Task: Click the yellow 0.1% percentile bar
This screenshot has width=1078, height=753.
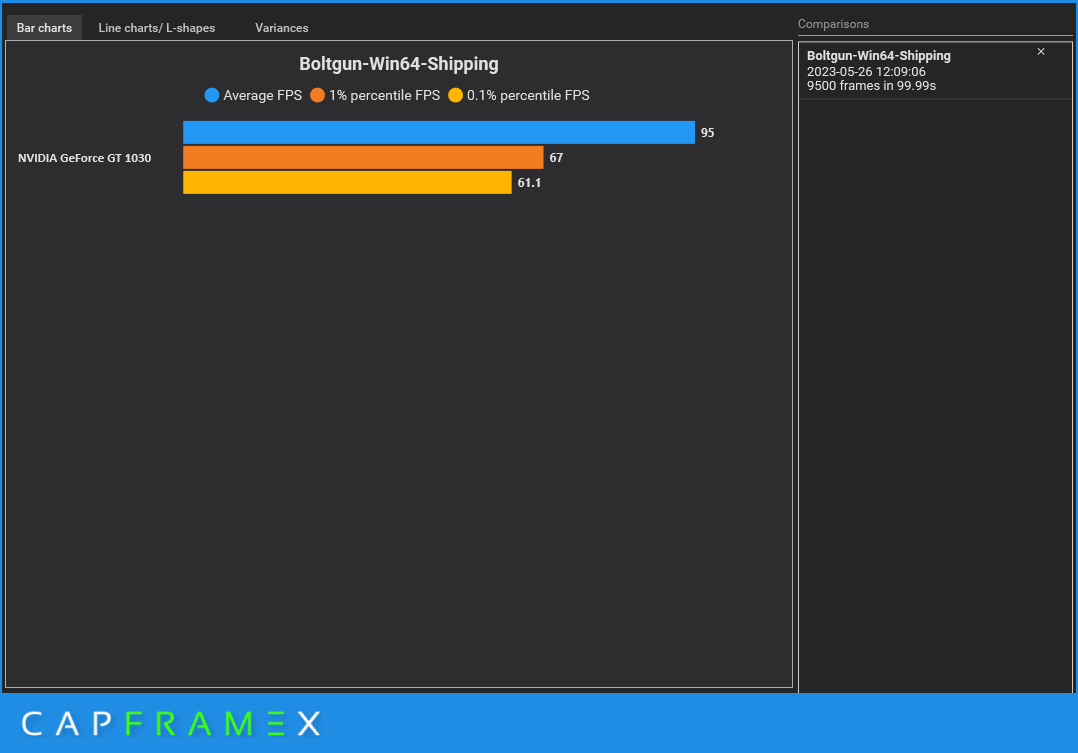Action: (x=347, y=182)
